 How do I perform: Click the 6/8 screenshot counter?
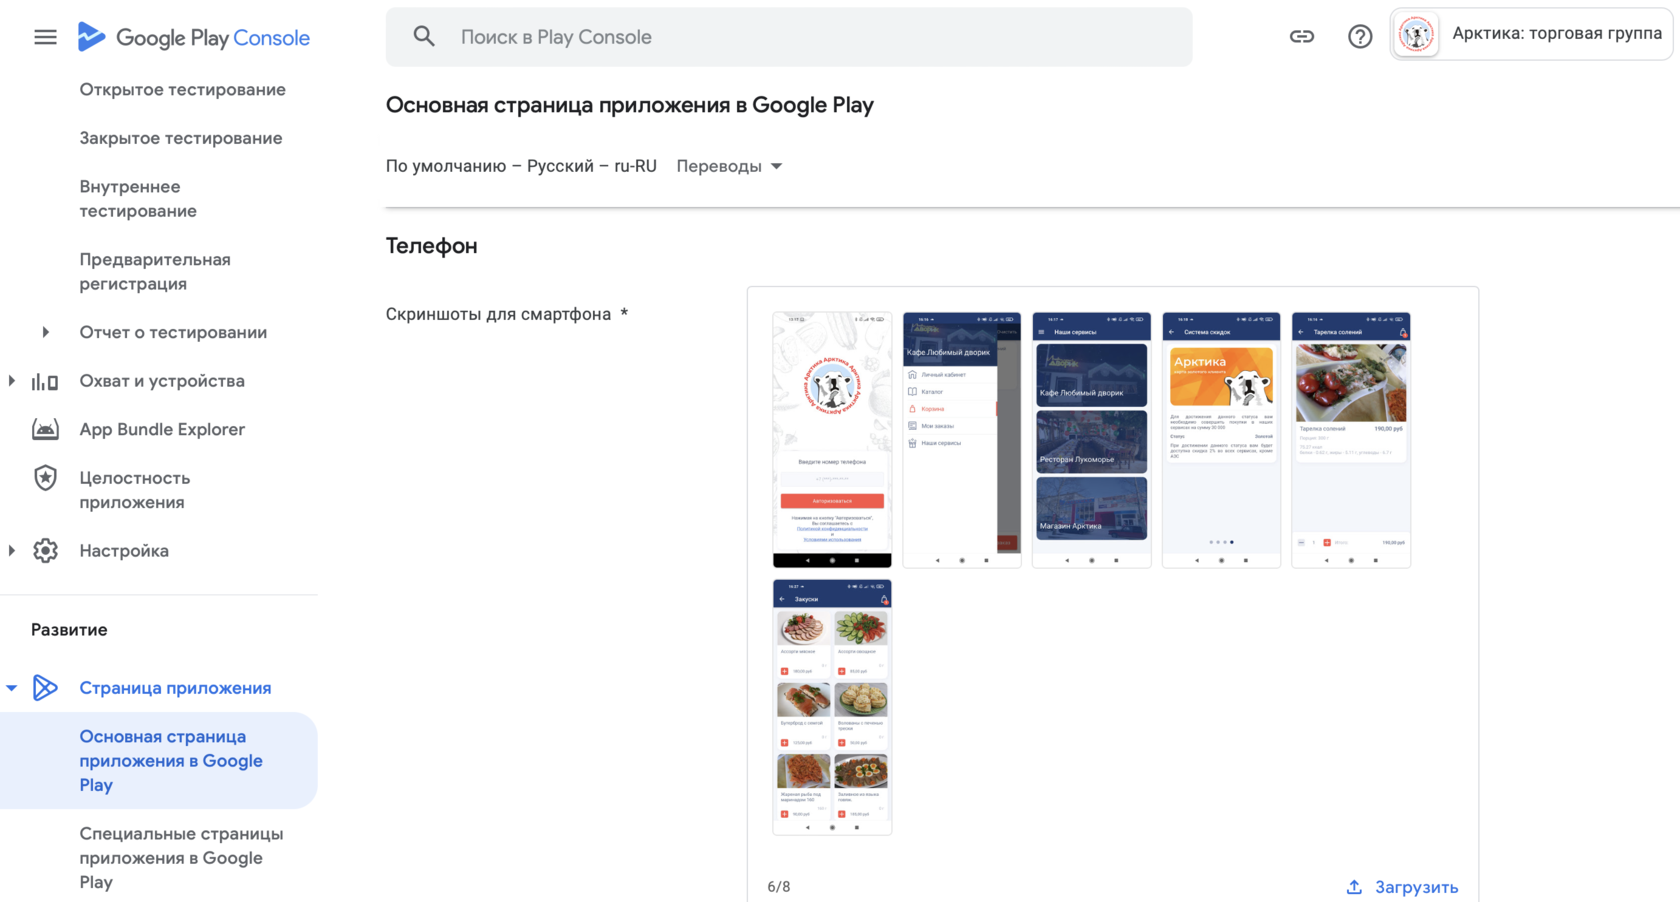point(779,887)
